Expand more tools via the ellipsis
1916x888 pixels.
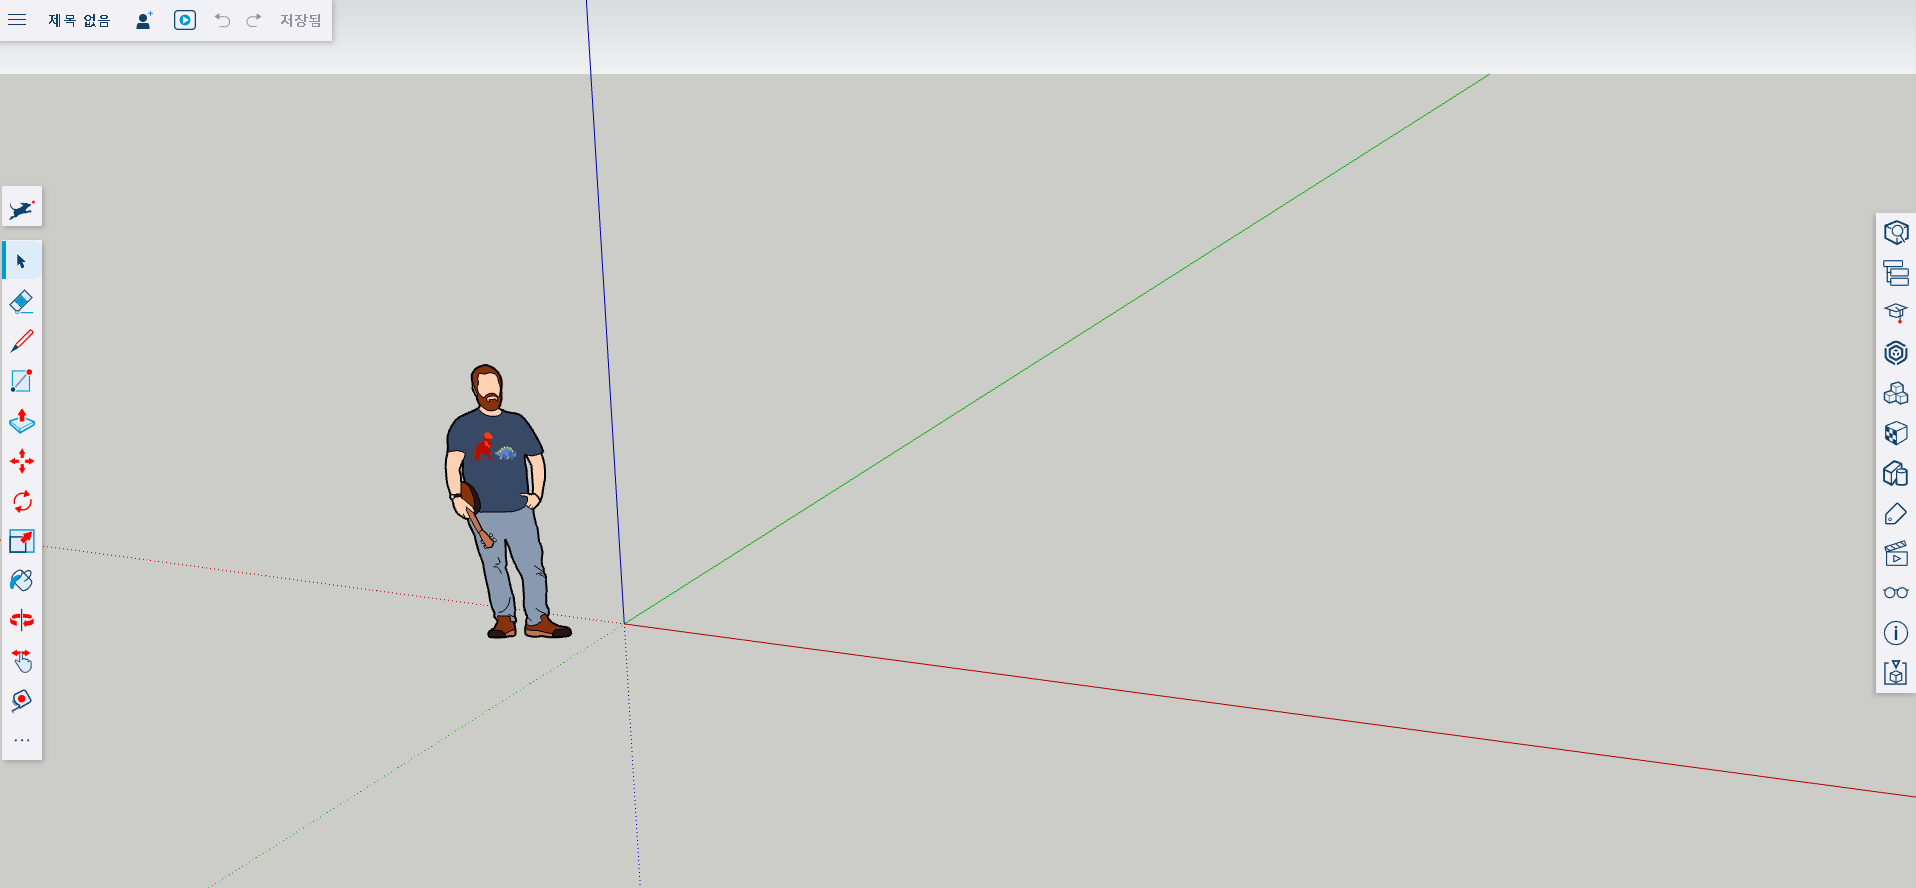(22, 740)
